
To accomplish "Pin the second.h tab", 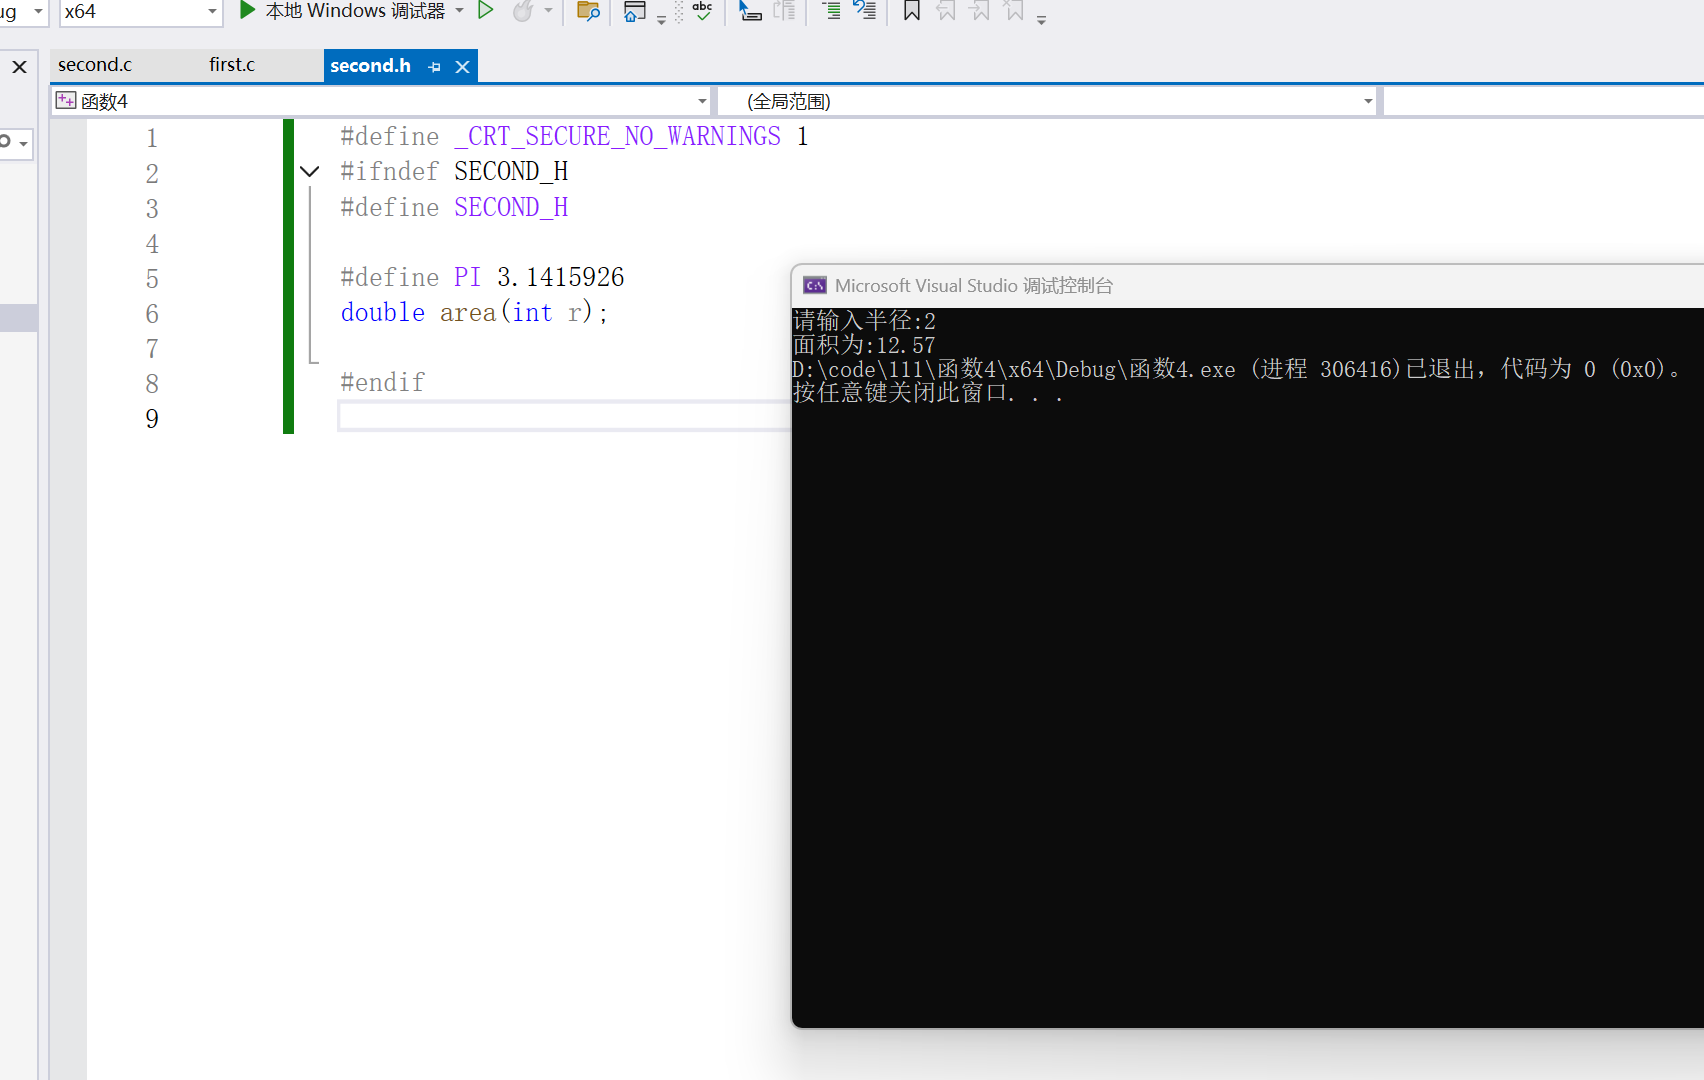I will coord(434,67).
